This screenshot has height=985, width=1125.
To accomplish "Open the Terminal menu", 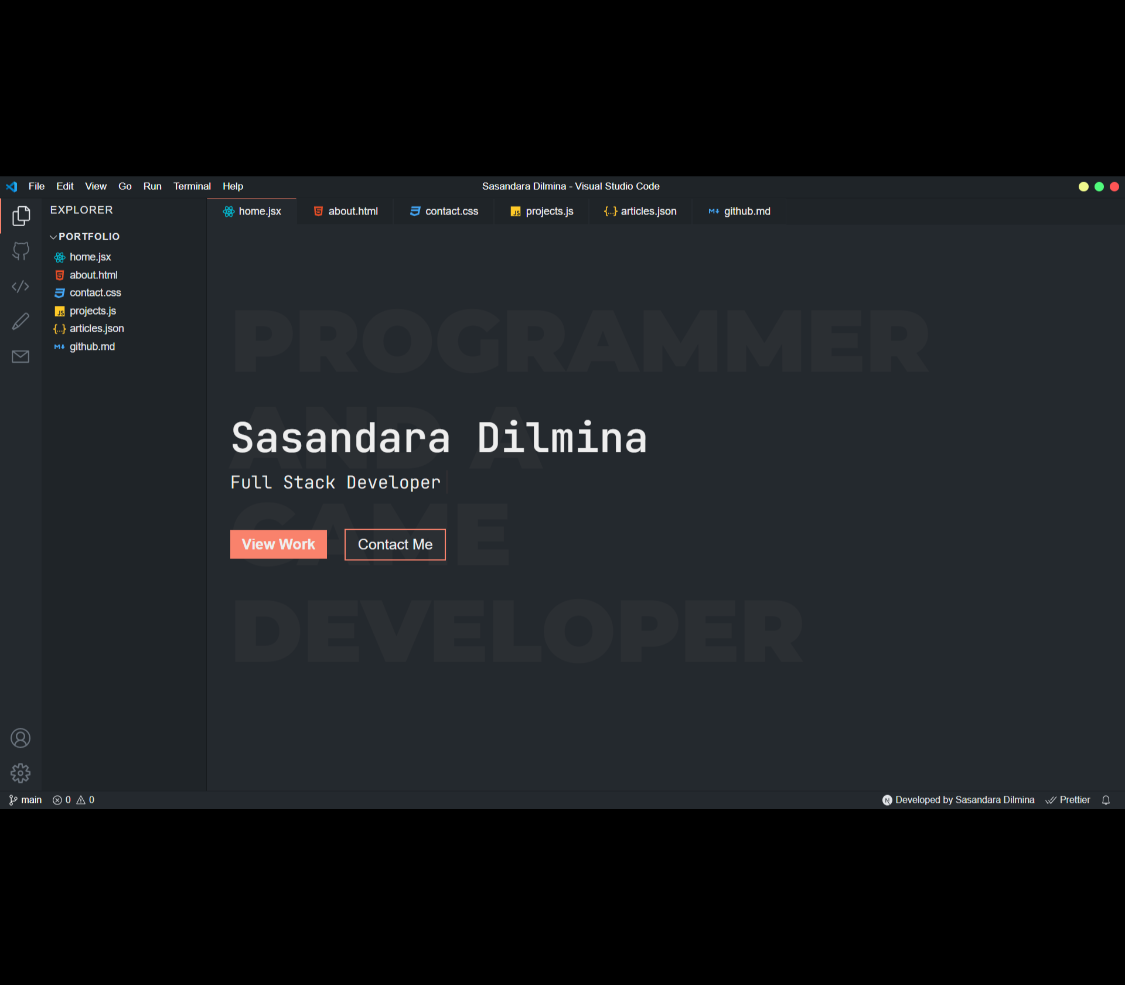I will (192, 186).
